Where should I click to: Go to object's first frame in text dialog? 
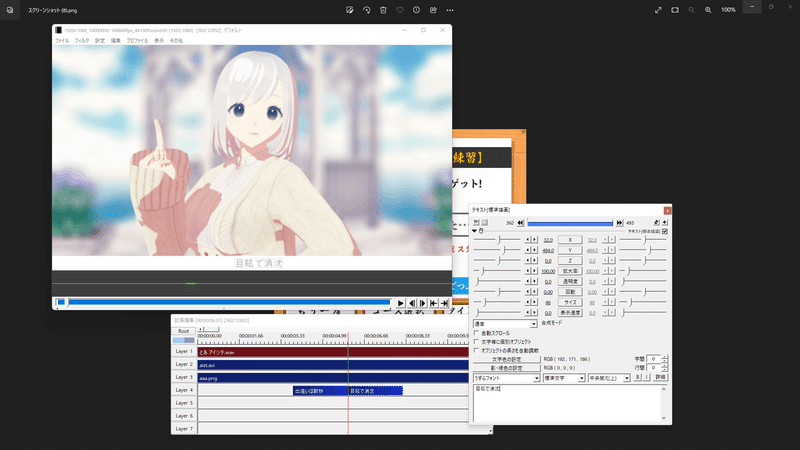coord(520,223)
